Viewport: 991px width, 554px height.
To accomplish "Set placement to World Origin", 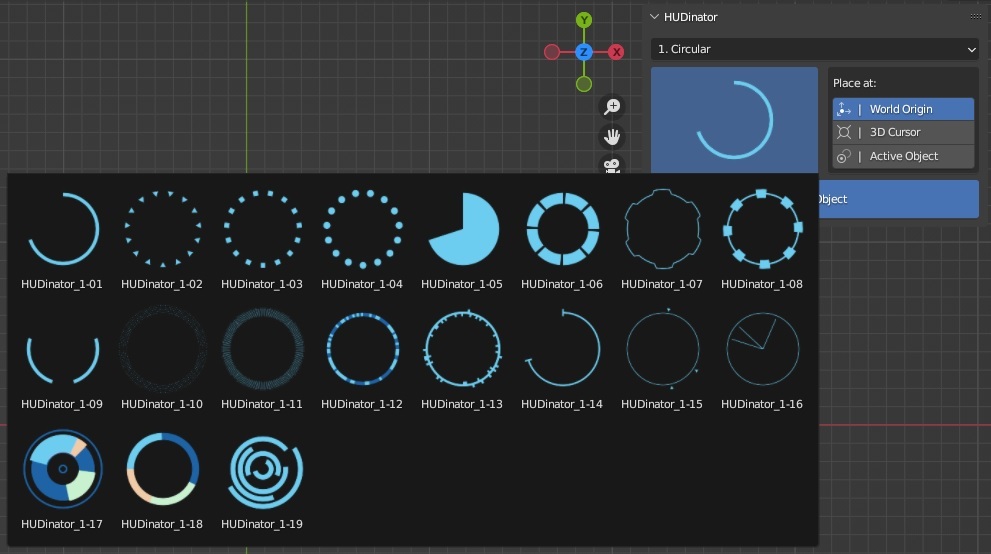I will click(903, 109).
